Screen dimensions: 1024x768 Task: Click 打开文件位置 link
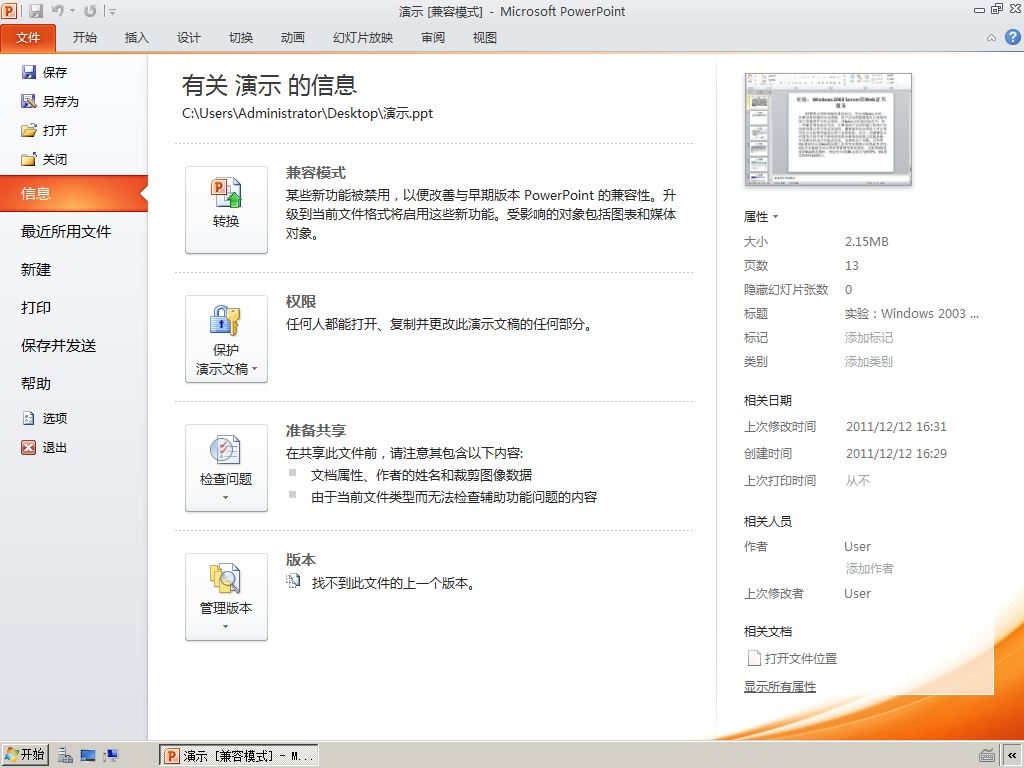(x=793, y=658)
